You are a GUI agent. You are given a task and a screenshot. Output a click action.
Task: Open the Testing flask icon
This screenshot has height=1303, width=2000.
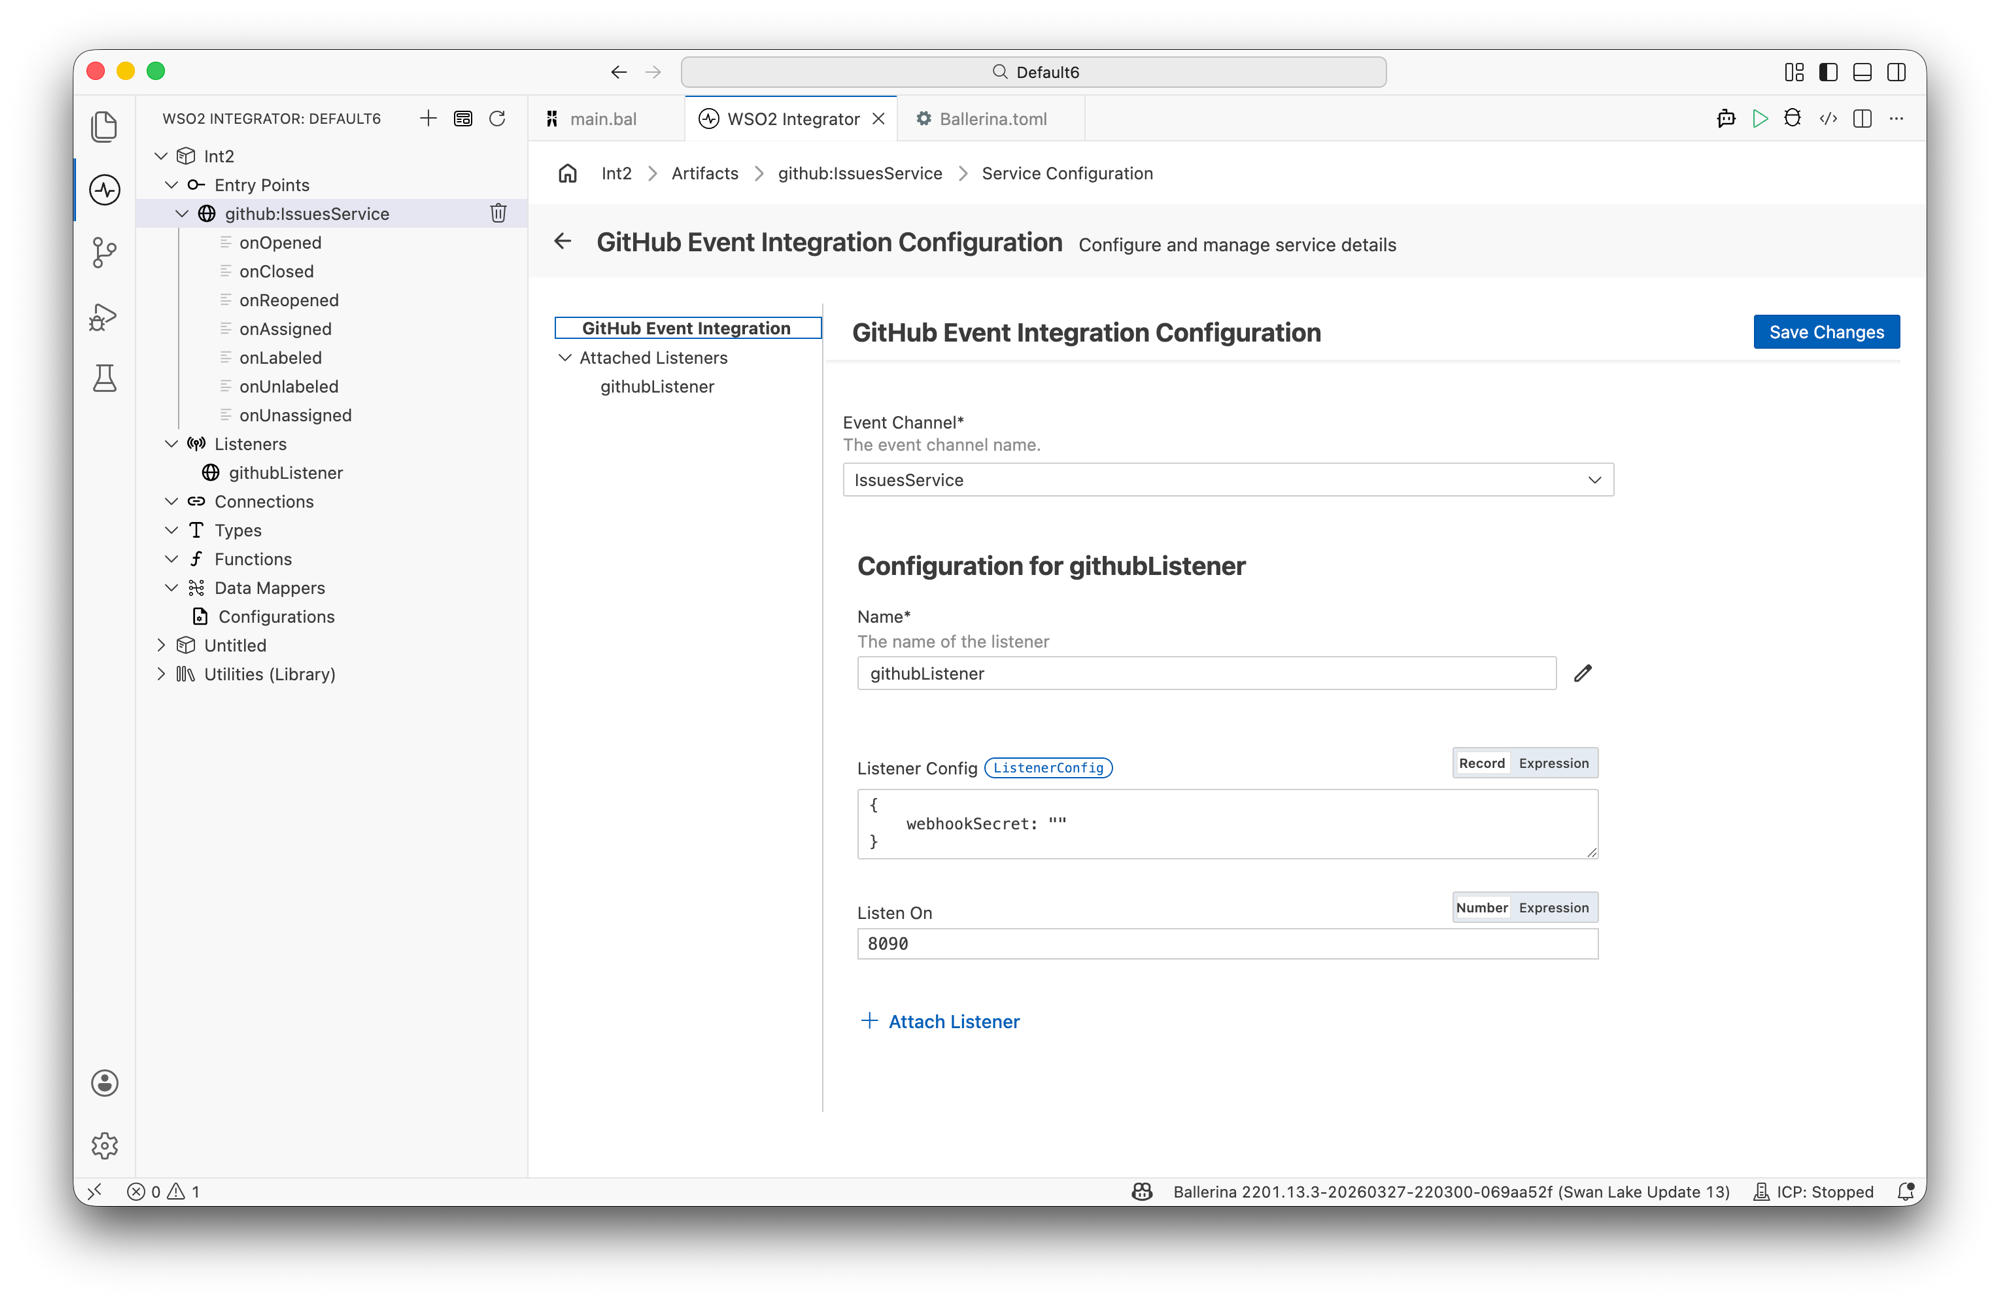[x=105, y=379]
